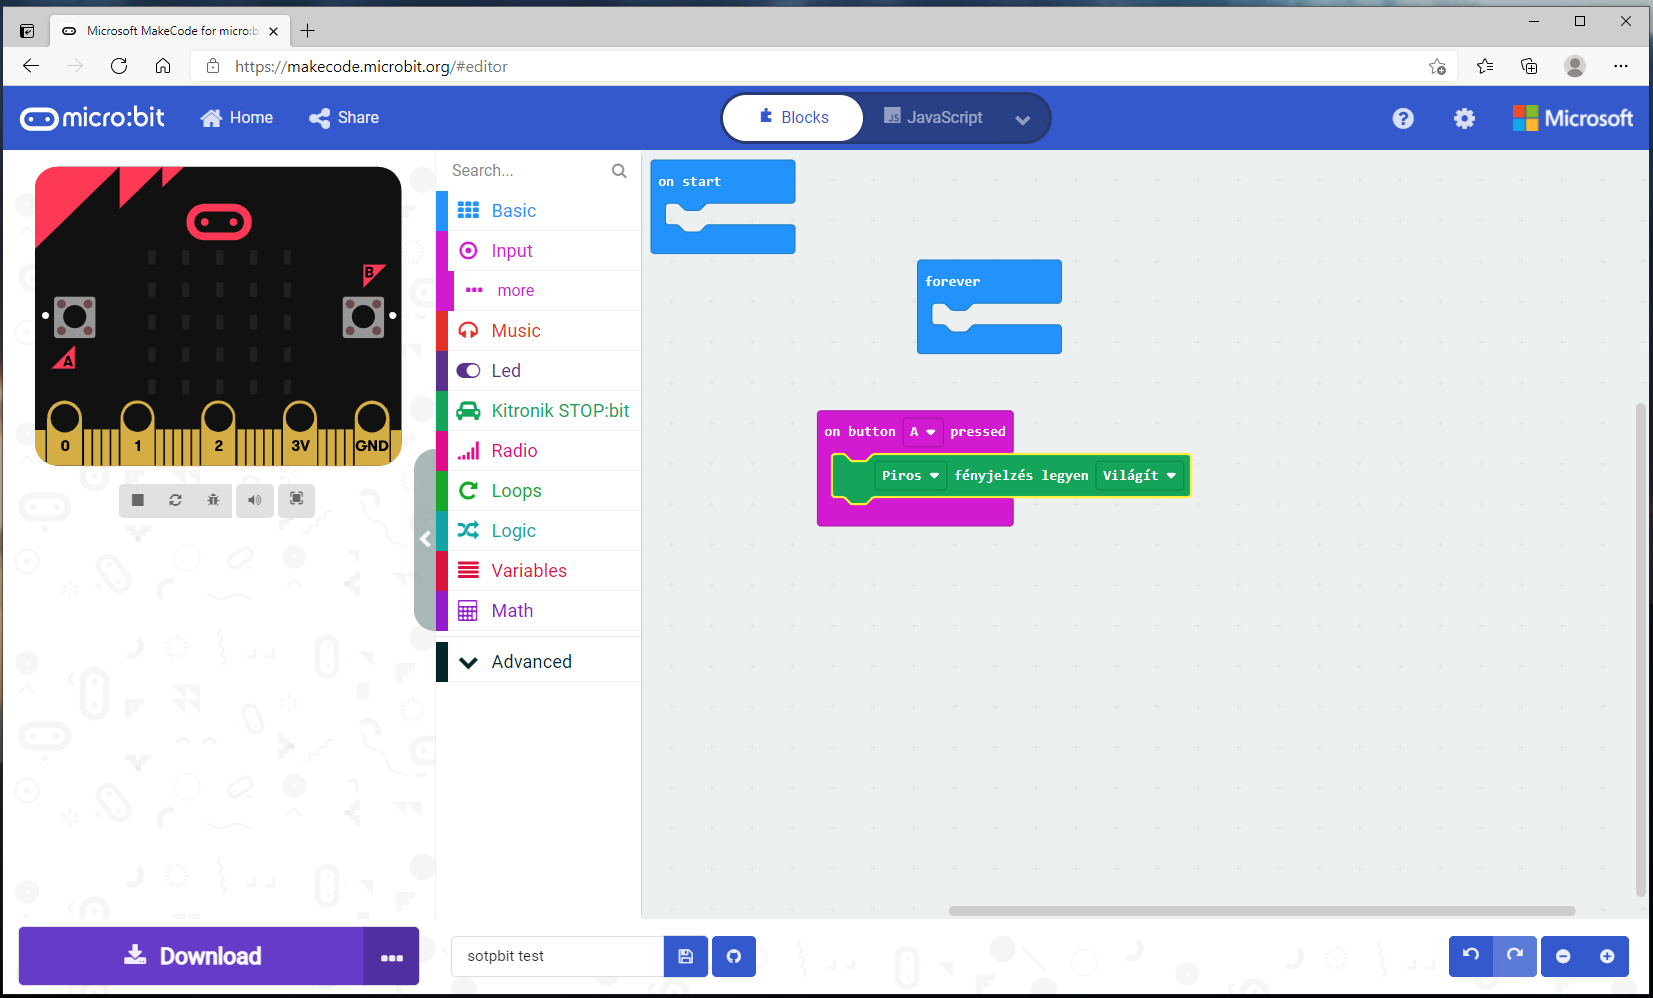This screenshot has height=998, width=1653.
Task: Stop the micro:bit simulator
Action: click(x=137, y=500)
